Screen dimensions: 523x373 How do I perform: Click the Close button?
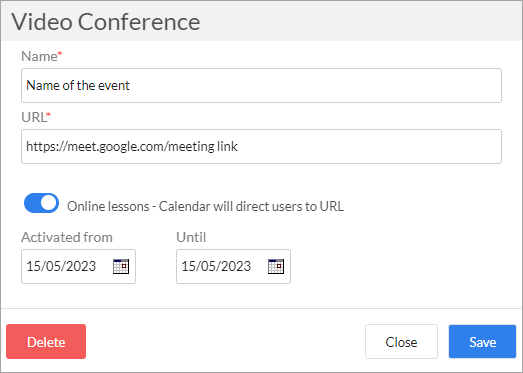pyautogui.click(x=401, y=342)
